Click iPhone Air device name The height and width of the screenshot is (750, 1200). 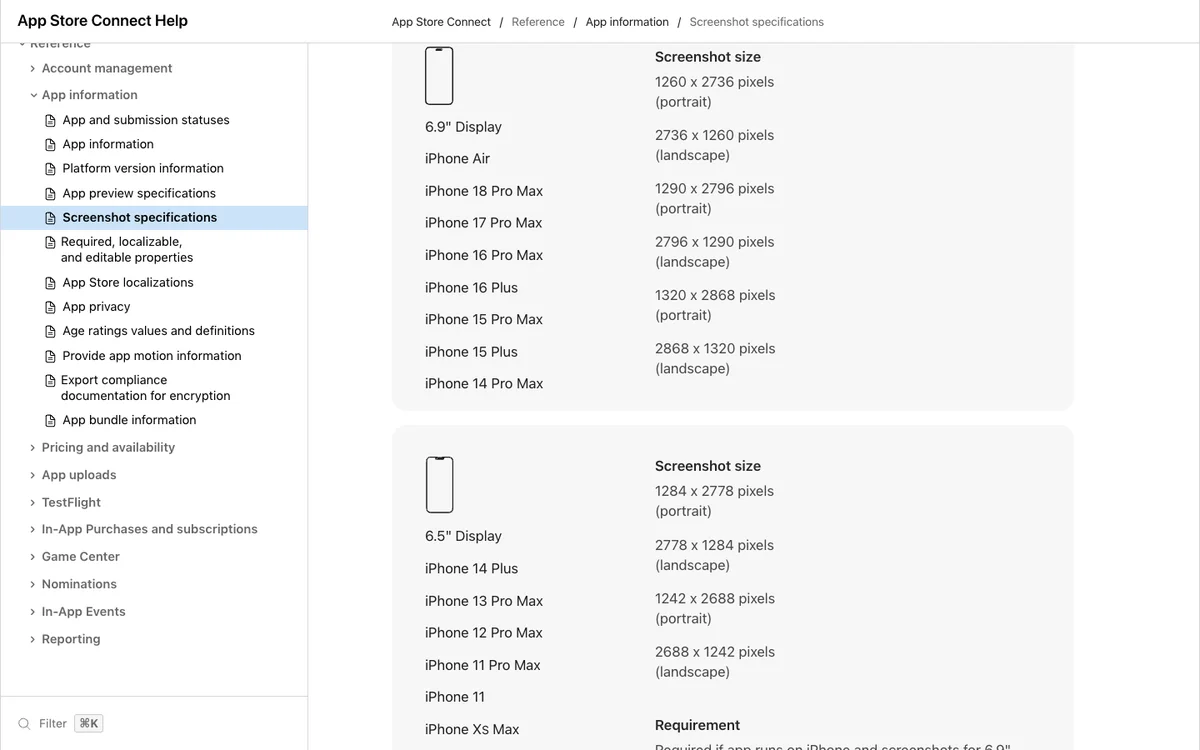[x=457, y=159]
